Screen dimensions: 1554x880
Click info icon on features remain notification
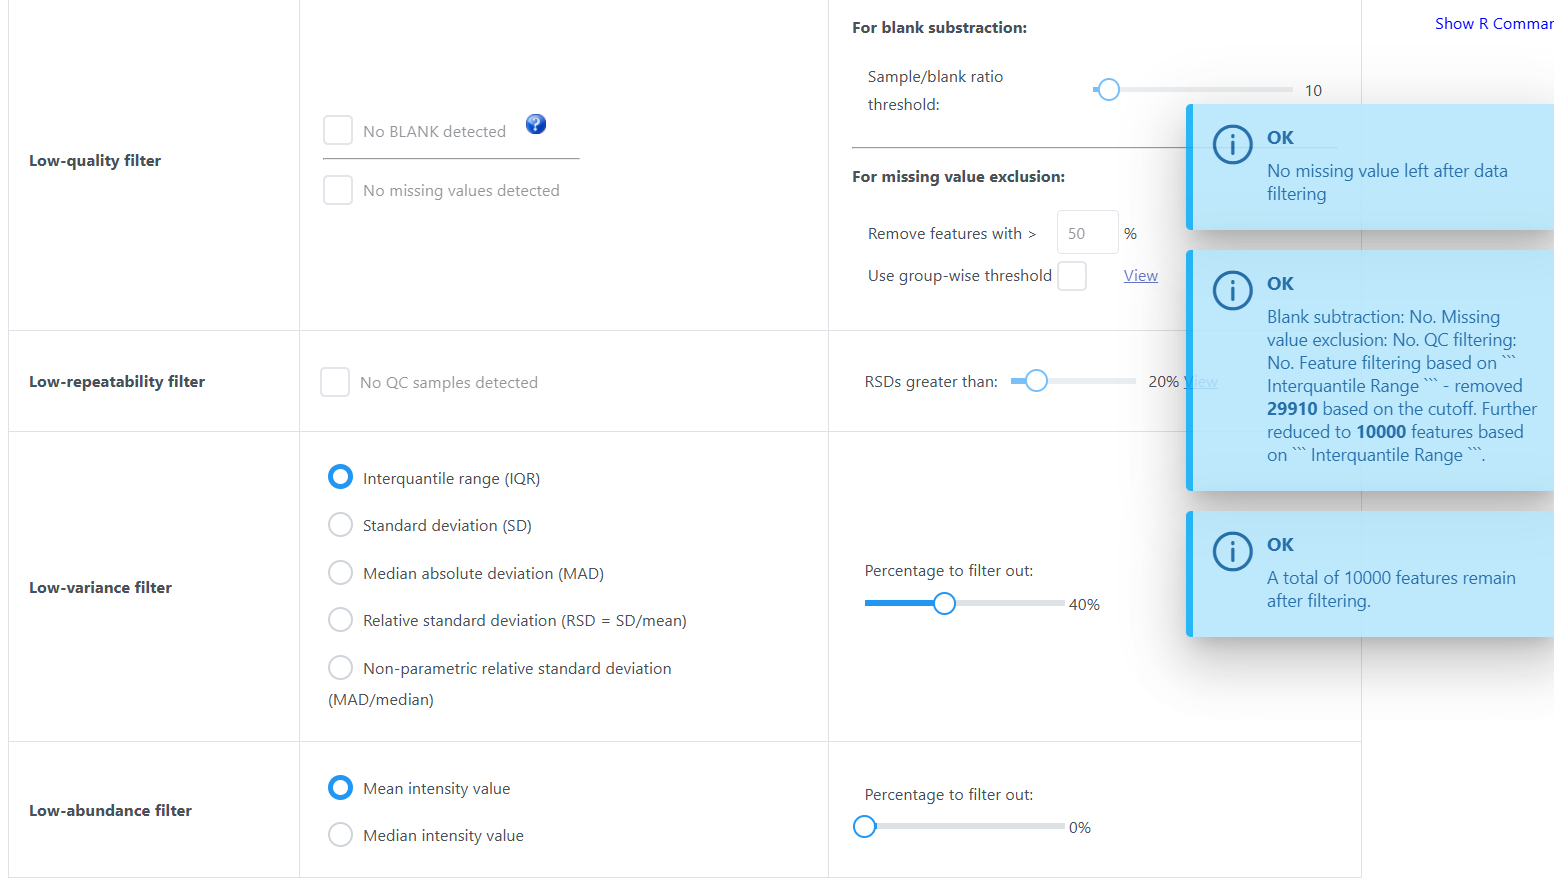point(1232,551)
